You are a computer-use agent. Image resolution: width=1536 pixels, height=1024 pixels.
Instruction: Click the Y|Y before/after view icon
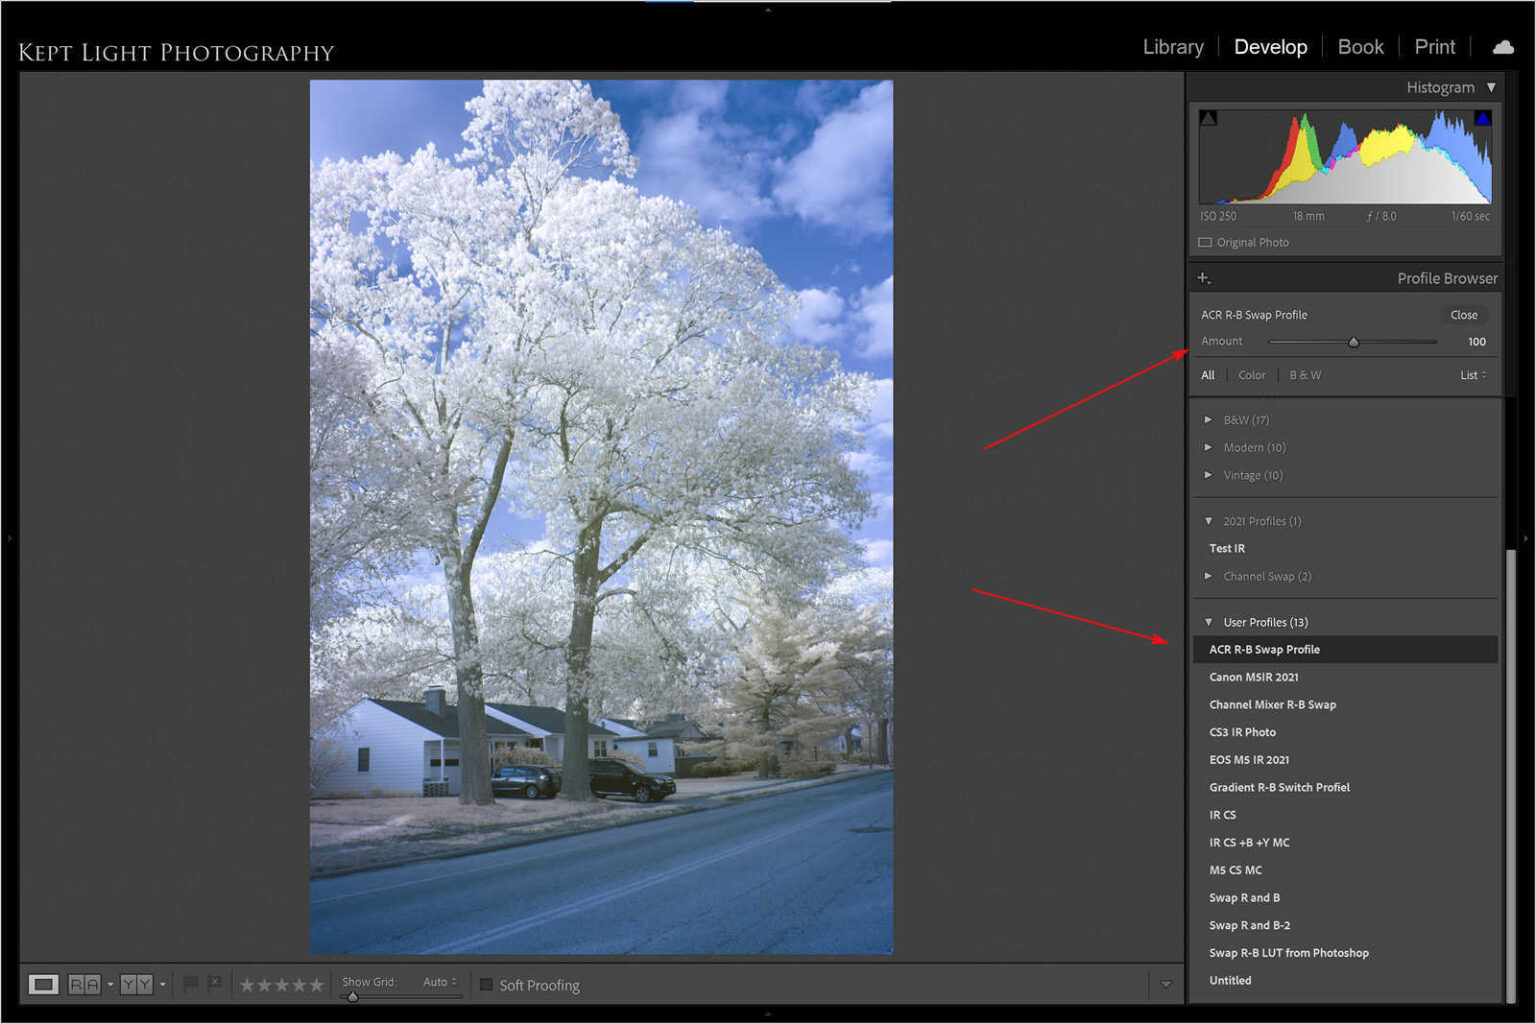[x=136, y=985]
